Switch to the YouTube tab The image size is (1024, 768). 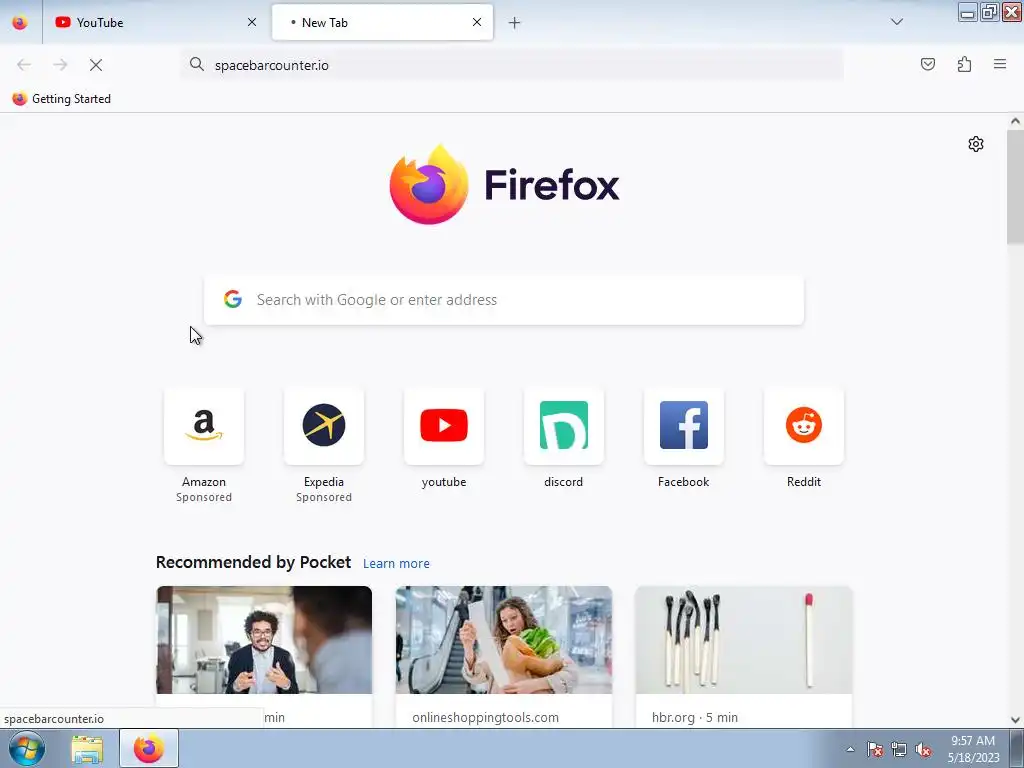pyautogui.click(x=156, y=22)
